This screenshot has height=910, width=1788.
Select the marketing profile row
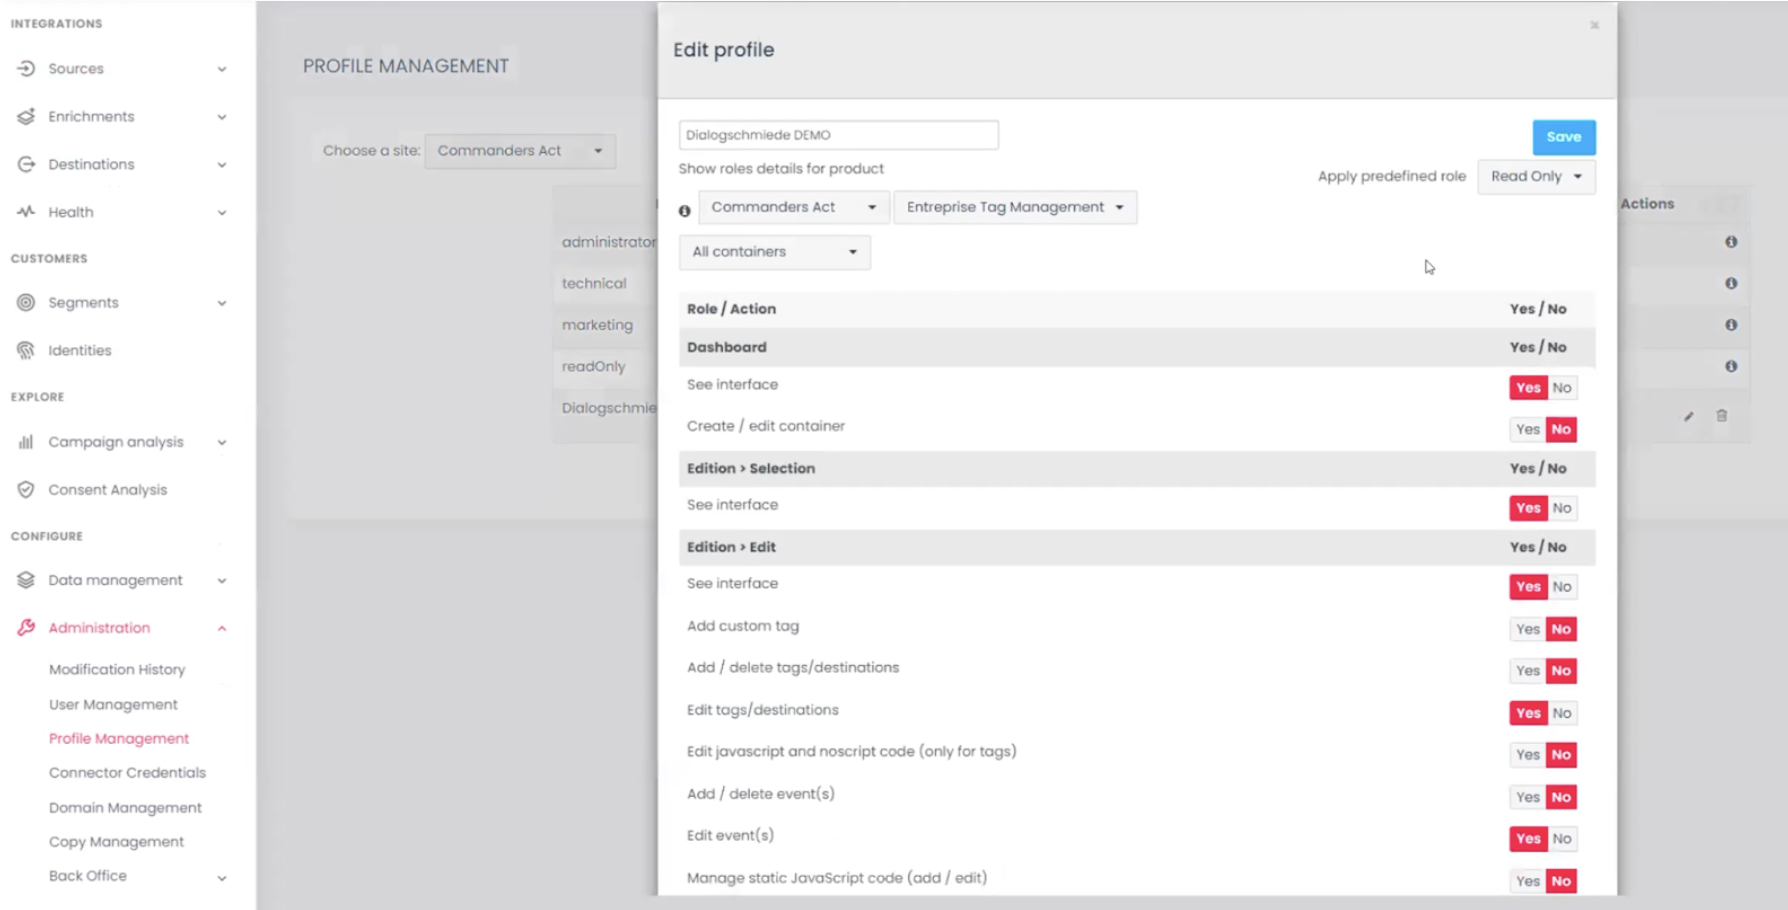pyautogui.click(x=597, y=325)
